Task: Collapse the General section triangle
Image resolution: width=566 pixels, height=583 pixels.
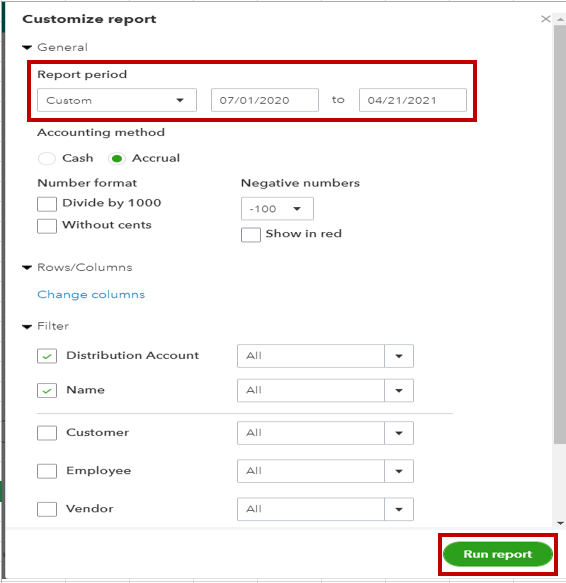Action: (x=27, y=48)
